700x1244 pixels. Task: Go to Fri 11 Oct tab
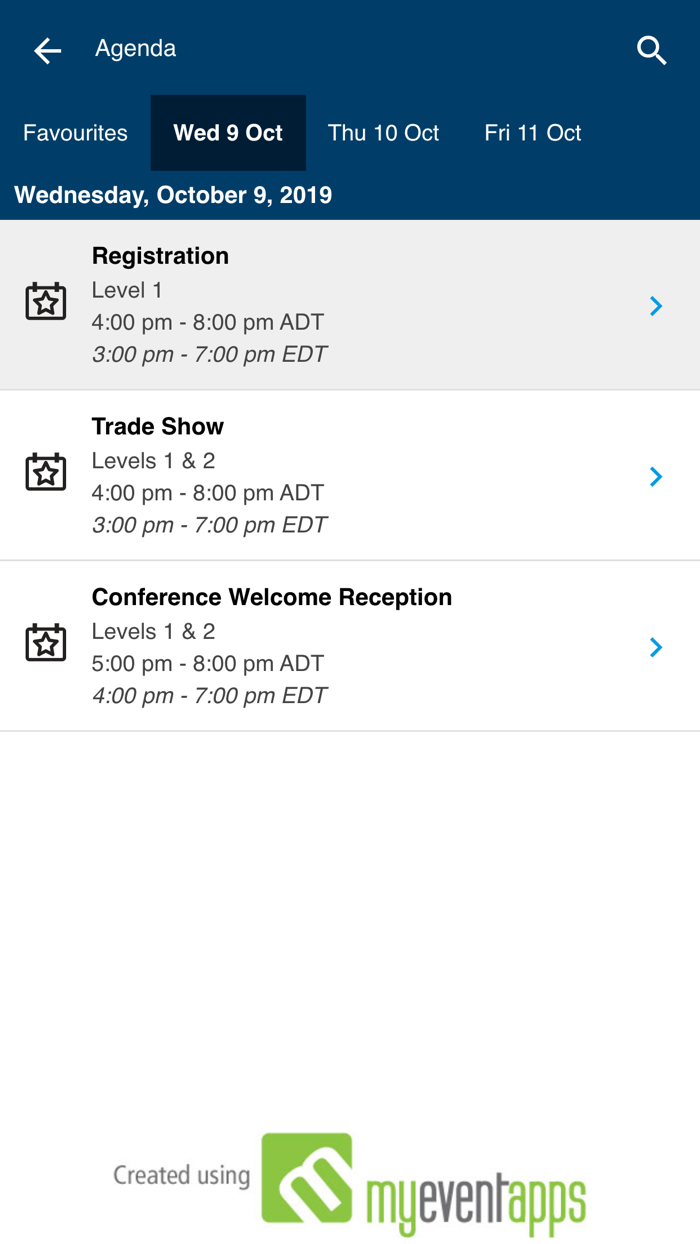[532, 133]
